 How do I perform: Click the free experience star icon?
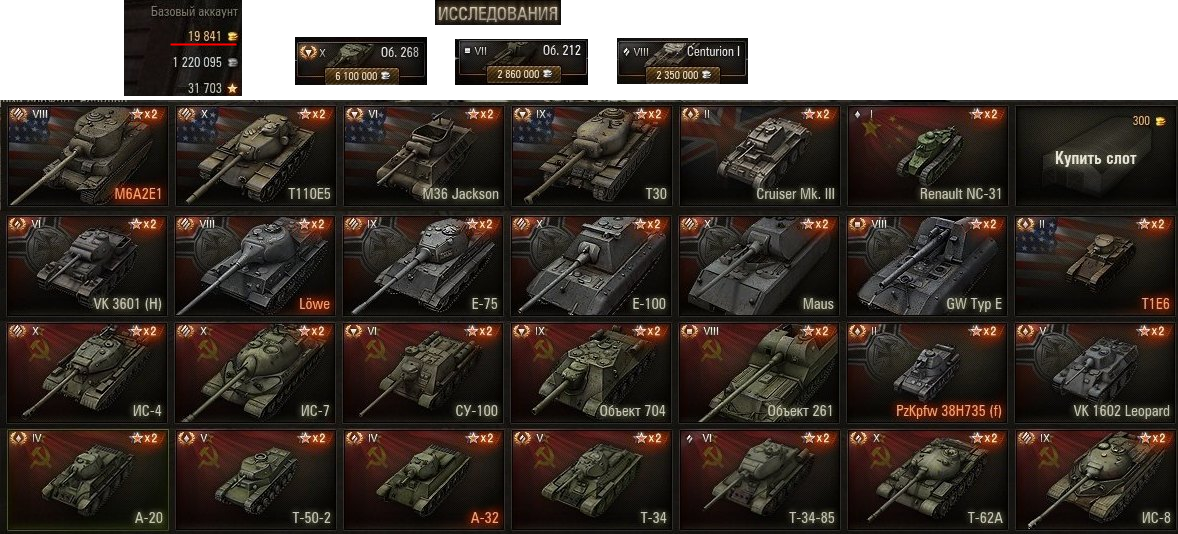tap(232, 88)
